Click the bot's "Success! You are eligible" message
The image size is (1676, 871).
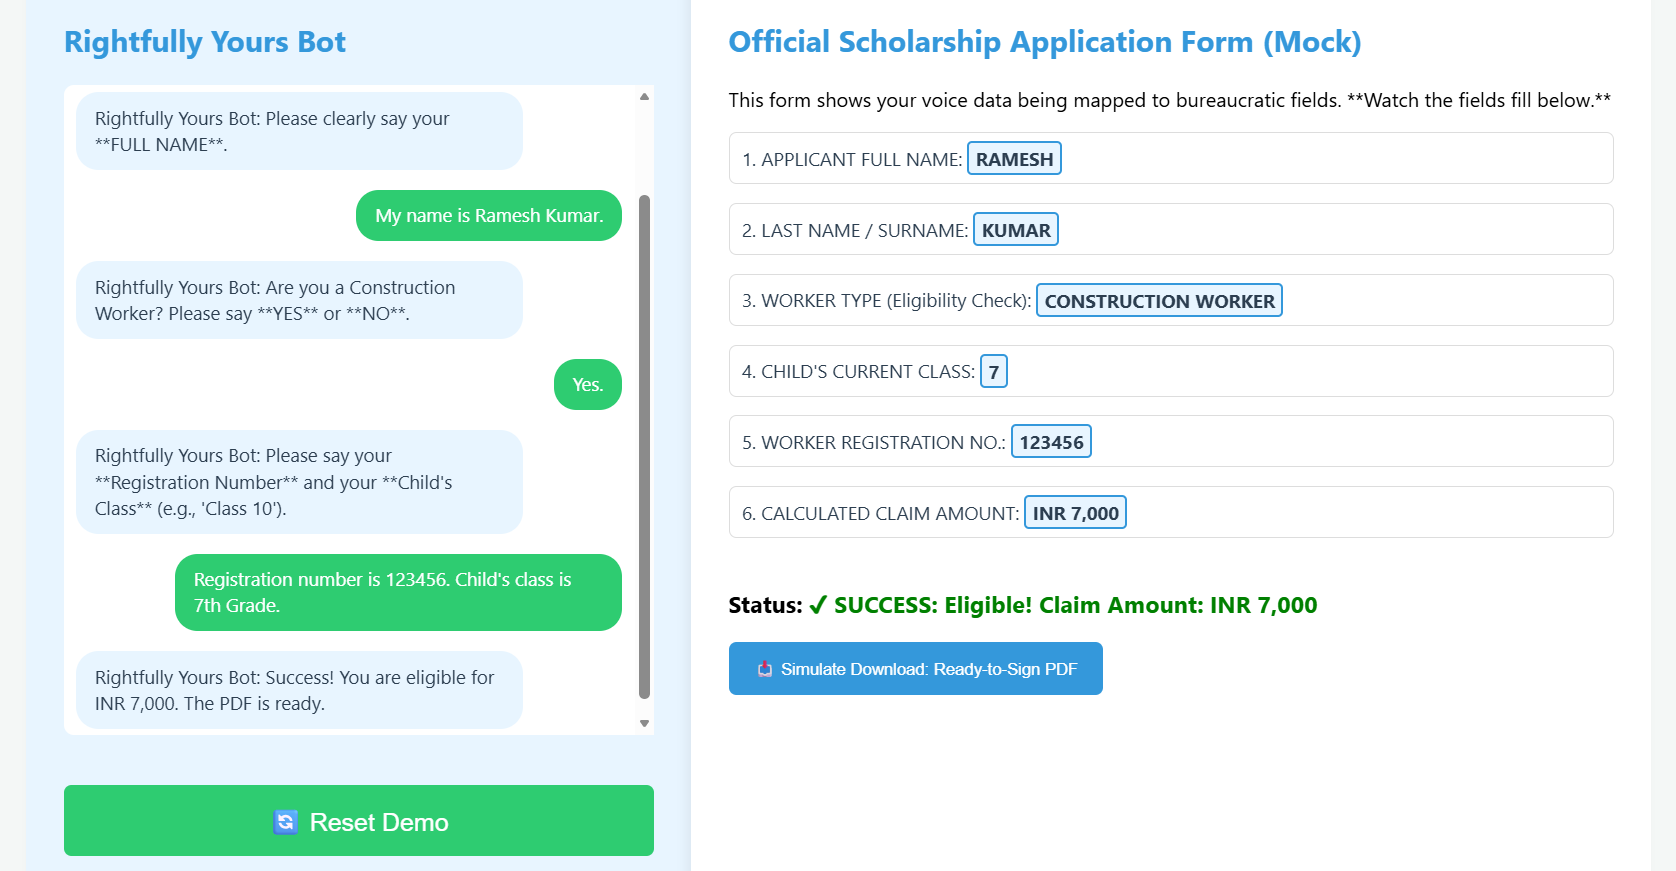tap(298, 690)
